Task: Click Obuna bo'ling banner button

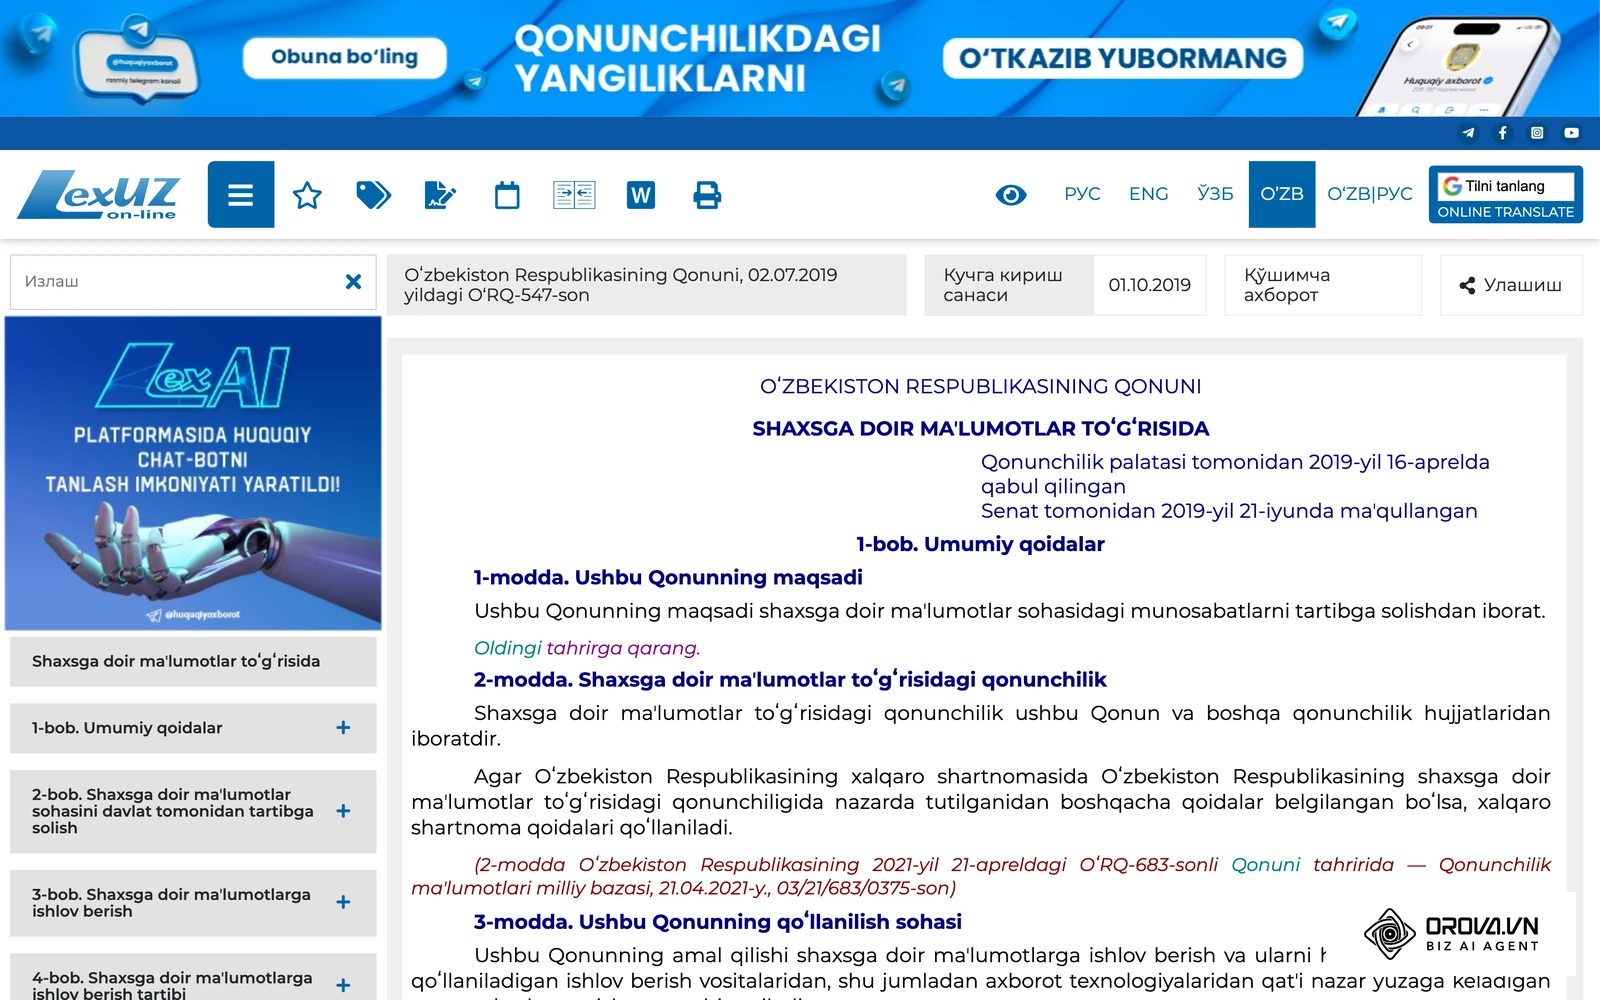Action: pos(344,57)
